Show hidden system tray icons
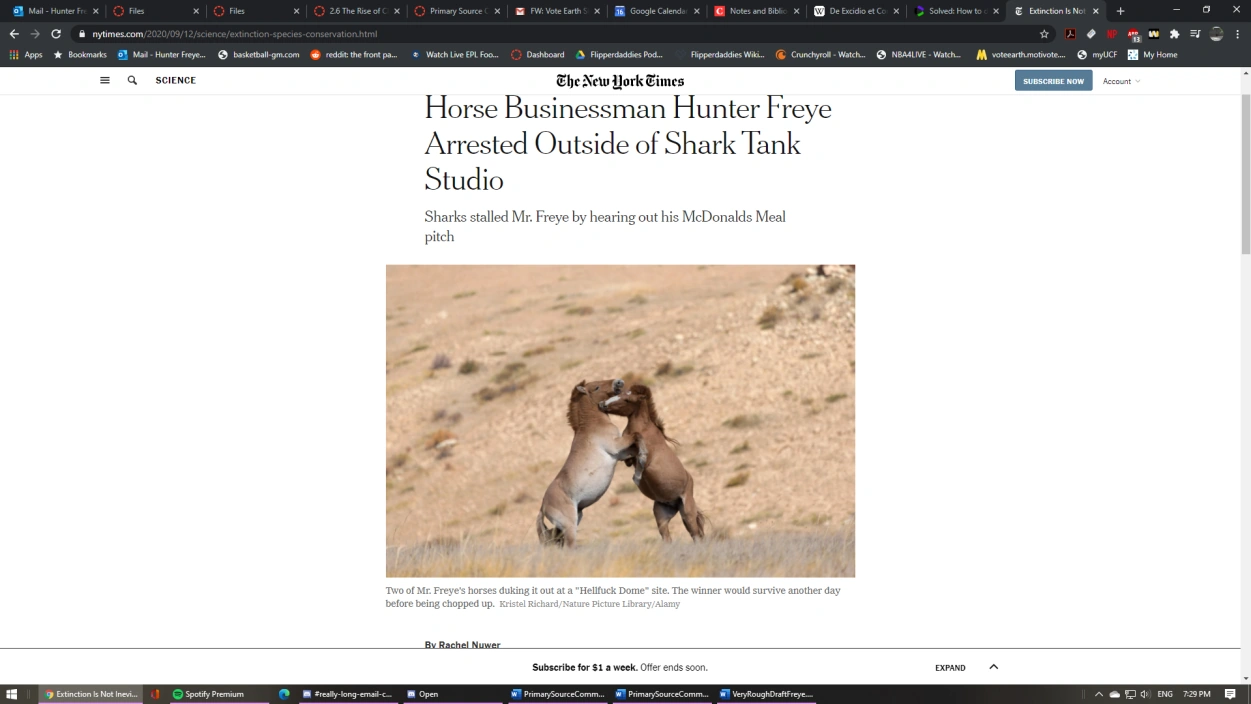The width and height of the screenshot is (1251, 704). [1099, 694]
